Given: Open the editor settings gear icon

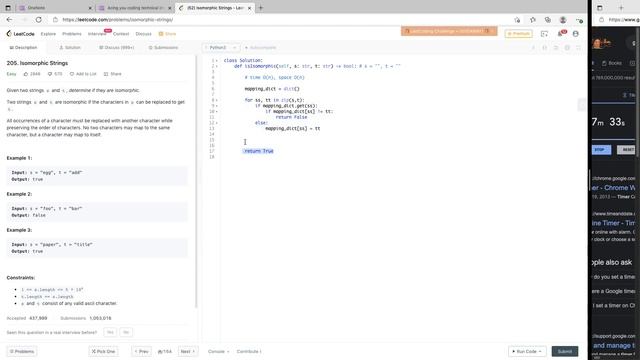Looking at the screenshot, I should pyautogui.click(x=567, y=48).
